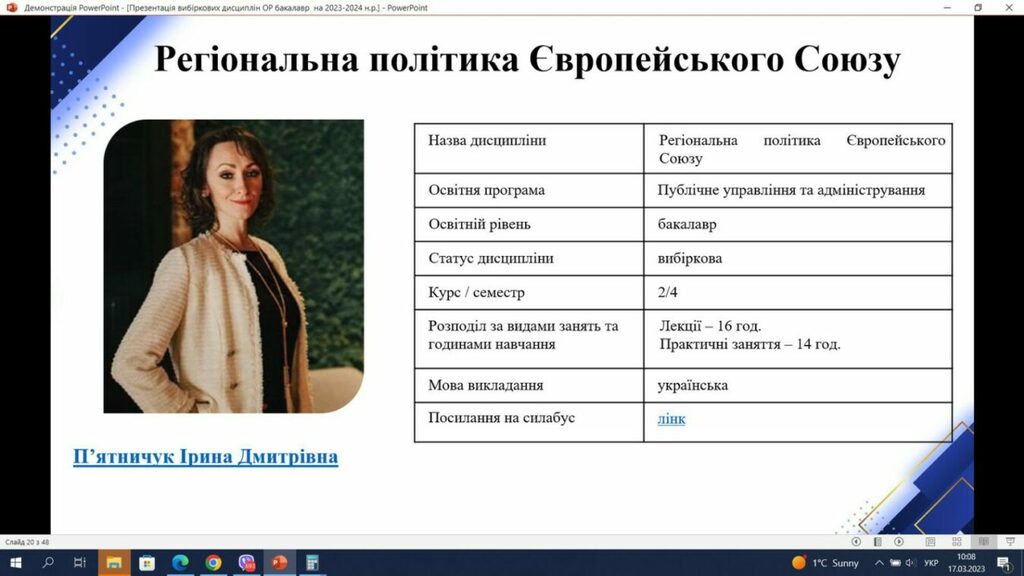
Task: Open File Explorer from the taskbar
Action: click(115, 562)
